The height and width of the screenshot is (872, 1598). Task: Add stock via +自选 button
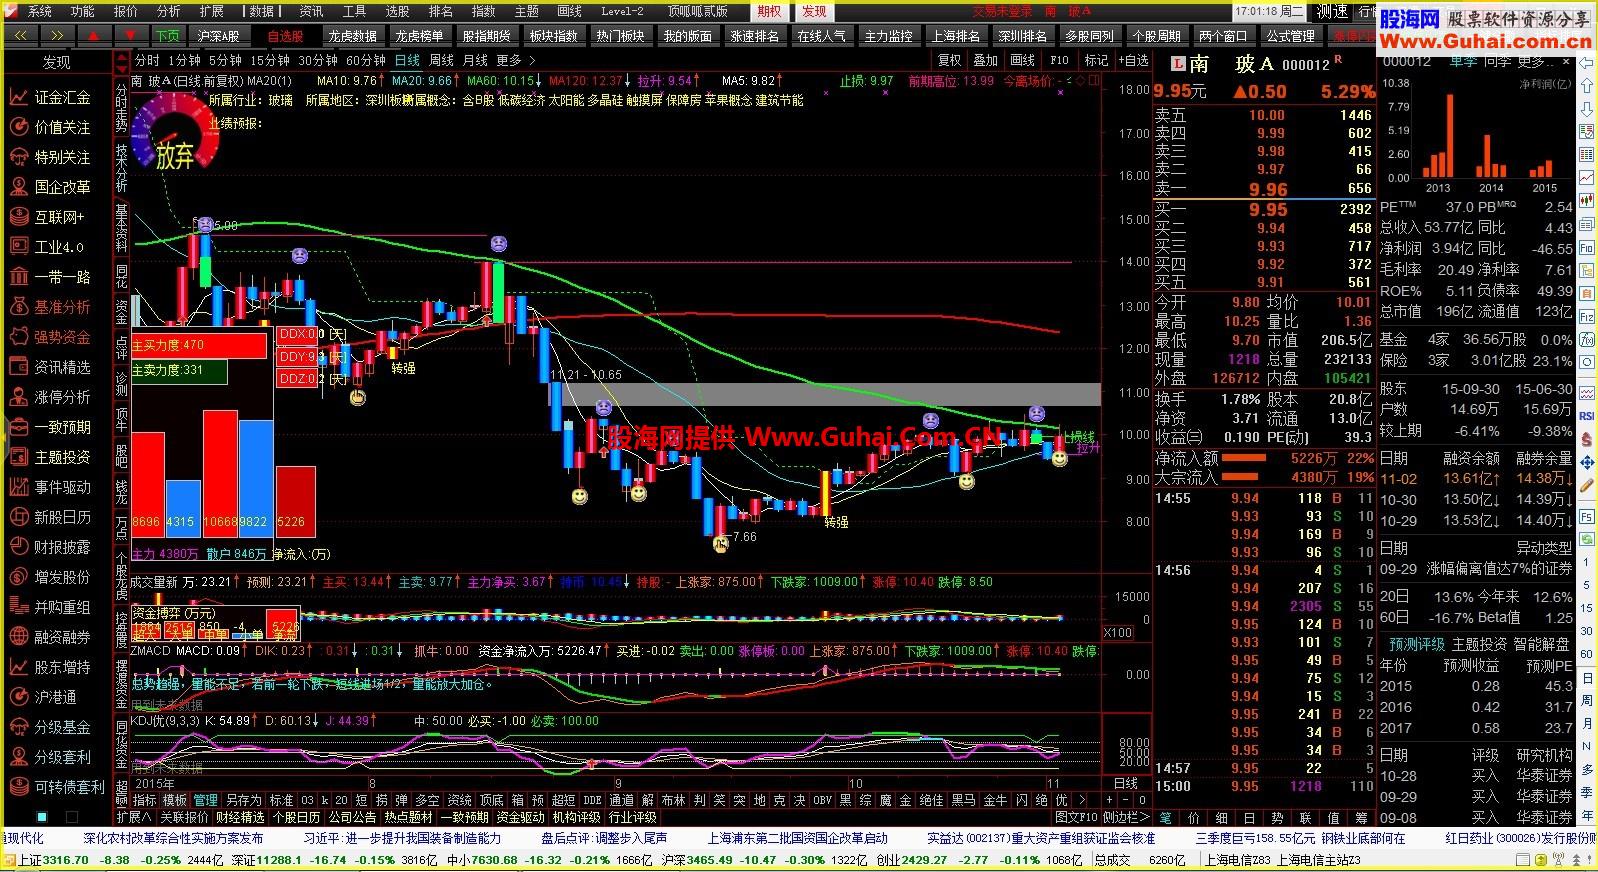click(1132, 60)
